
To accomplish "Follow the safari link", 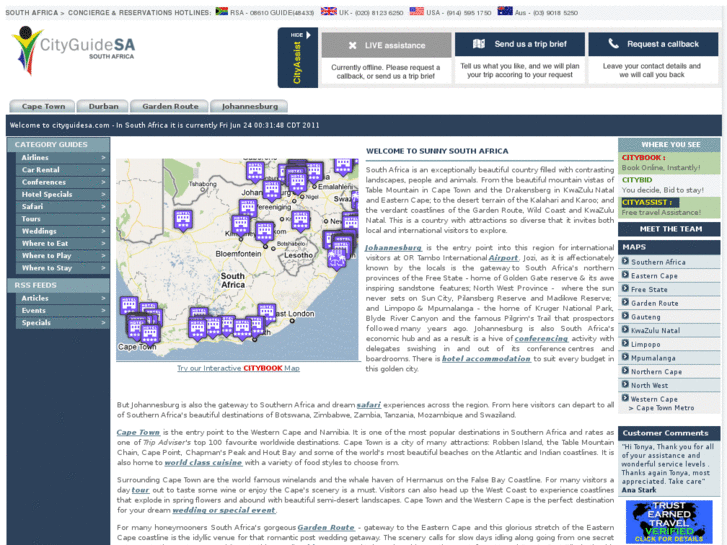I will point(369,405).
